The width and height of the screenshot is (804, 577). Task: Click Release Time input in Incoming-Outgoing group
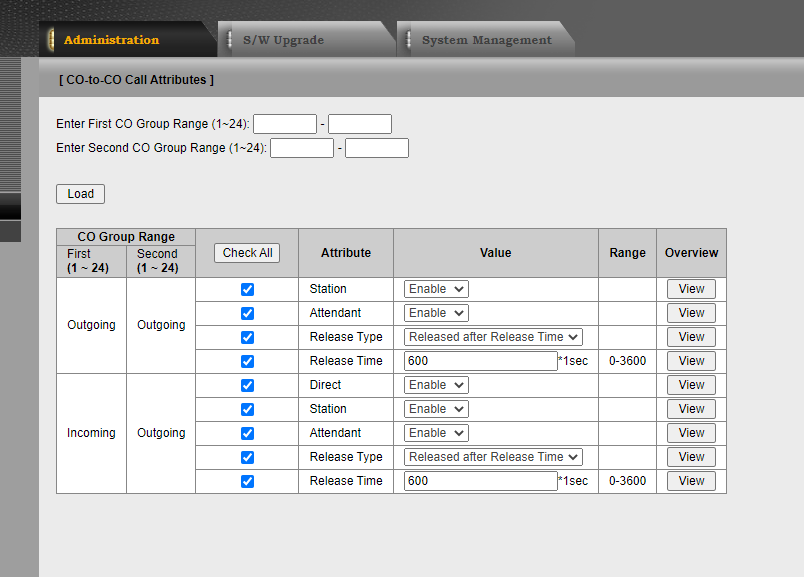(481, 481)
